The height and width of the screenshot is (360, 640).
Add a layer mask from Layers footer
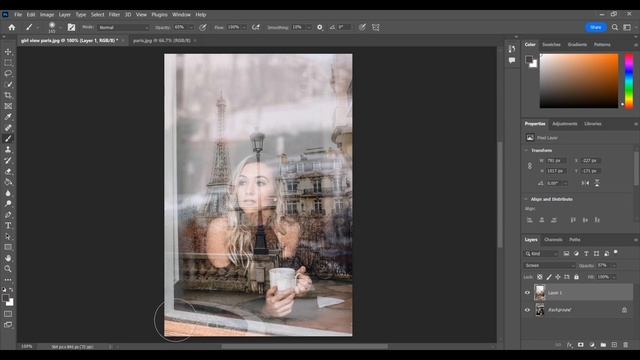[581, 345]
